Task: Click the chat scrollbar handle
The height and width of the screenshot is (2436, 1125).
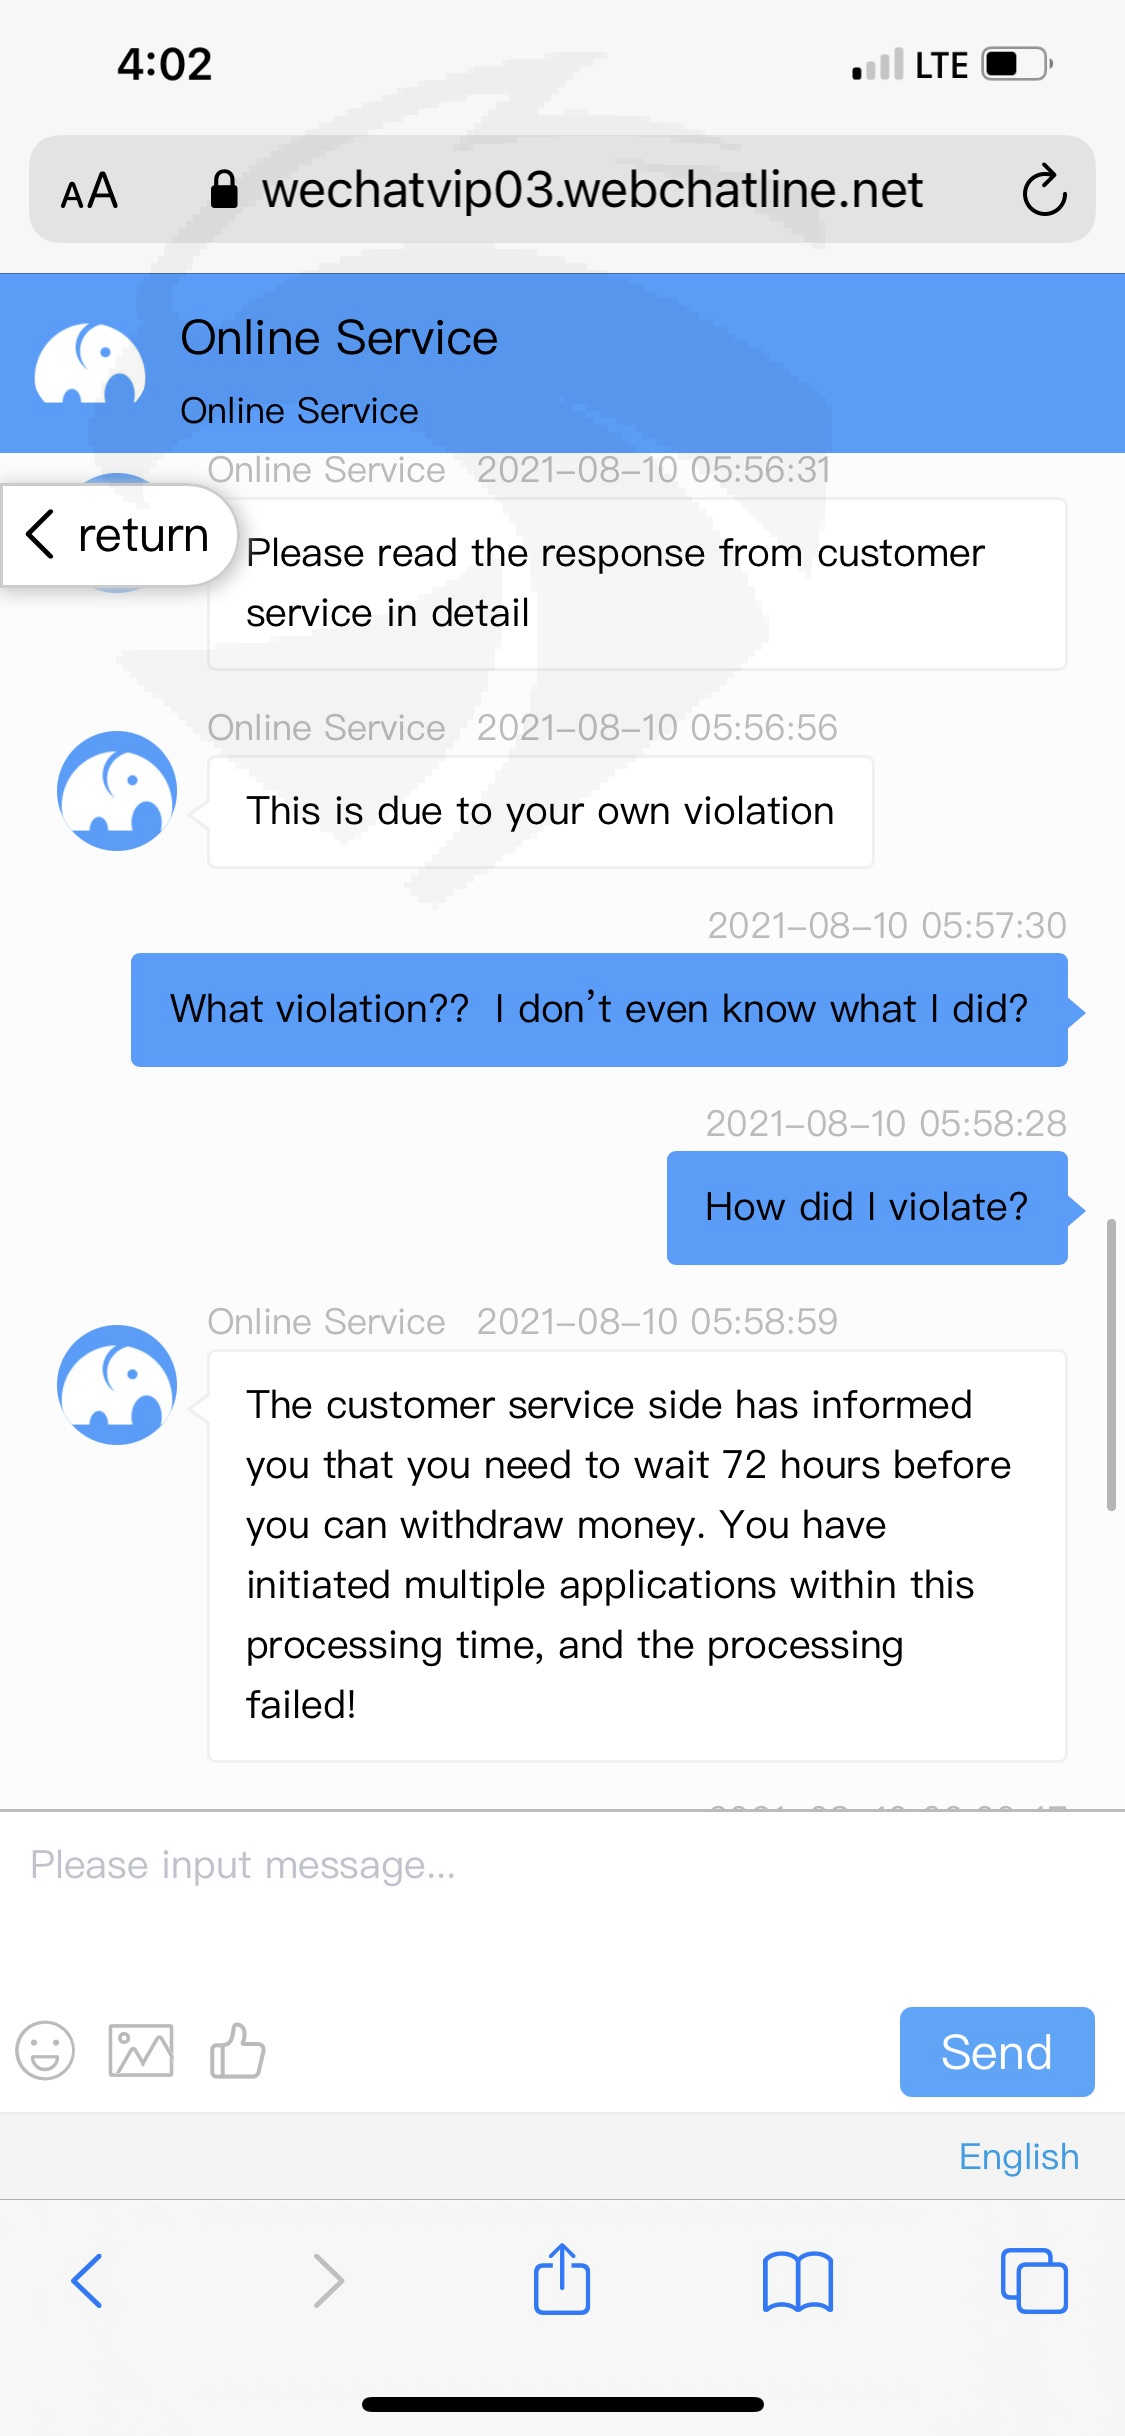Action: tap(1110, 1364)
